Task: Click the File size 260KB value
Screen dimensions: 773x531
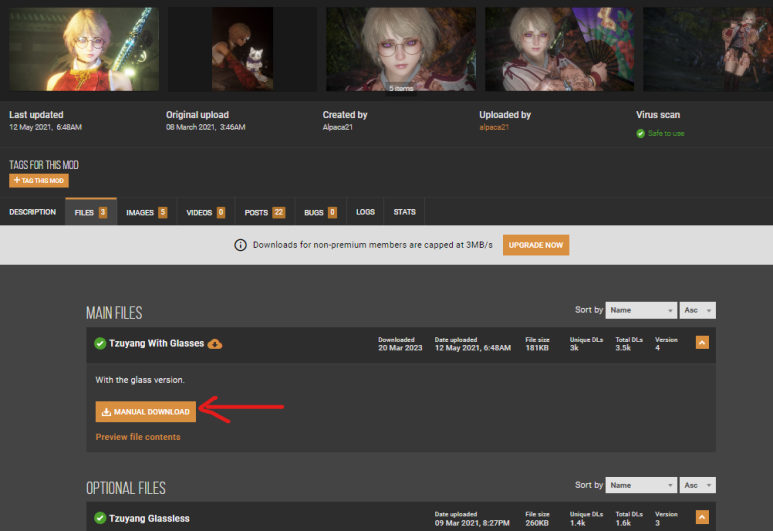Action: tap(537, 523)
